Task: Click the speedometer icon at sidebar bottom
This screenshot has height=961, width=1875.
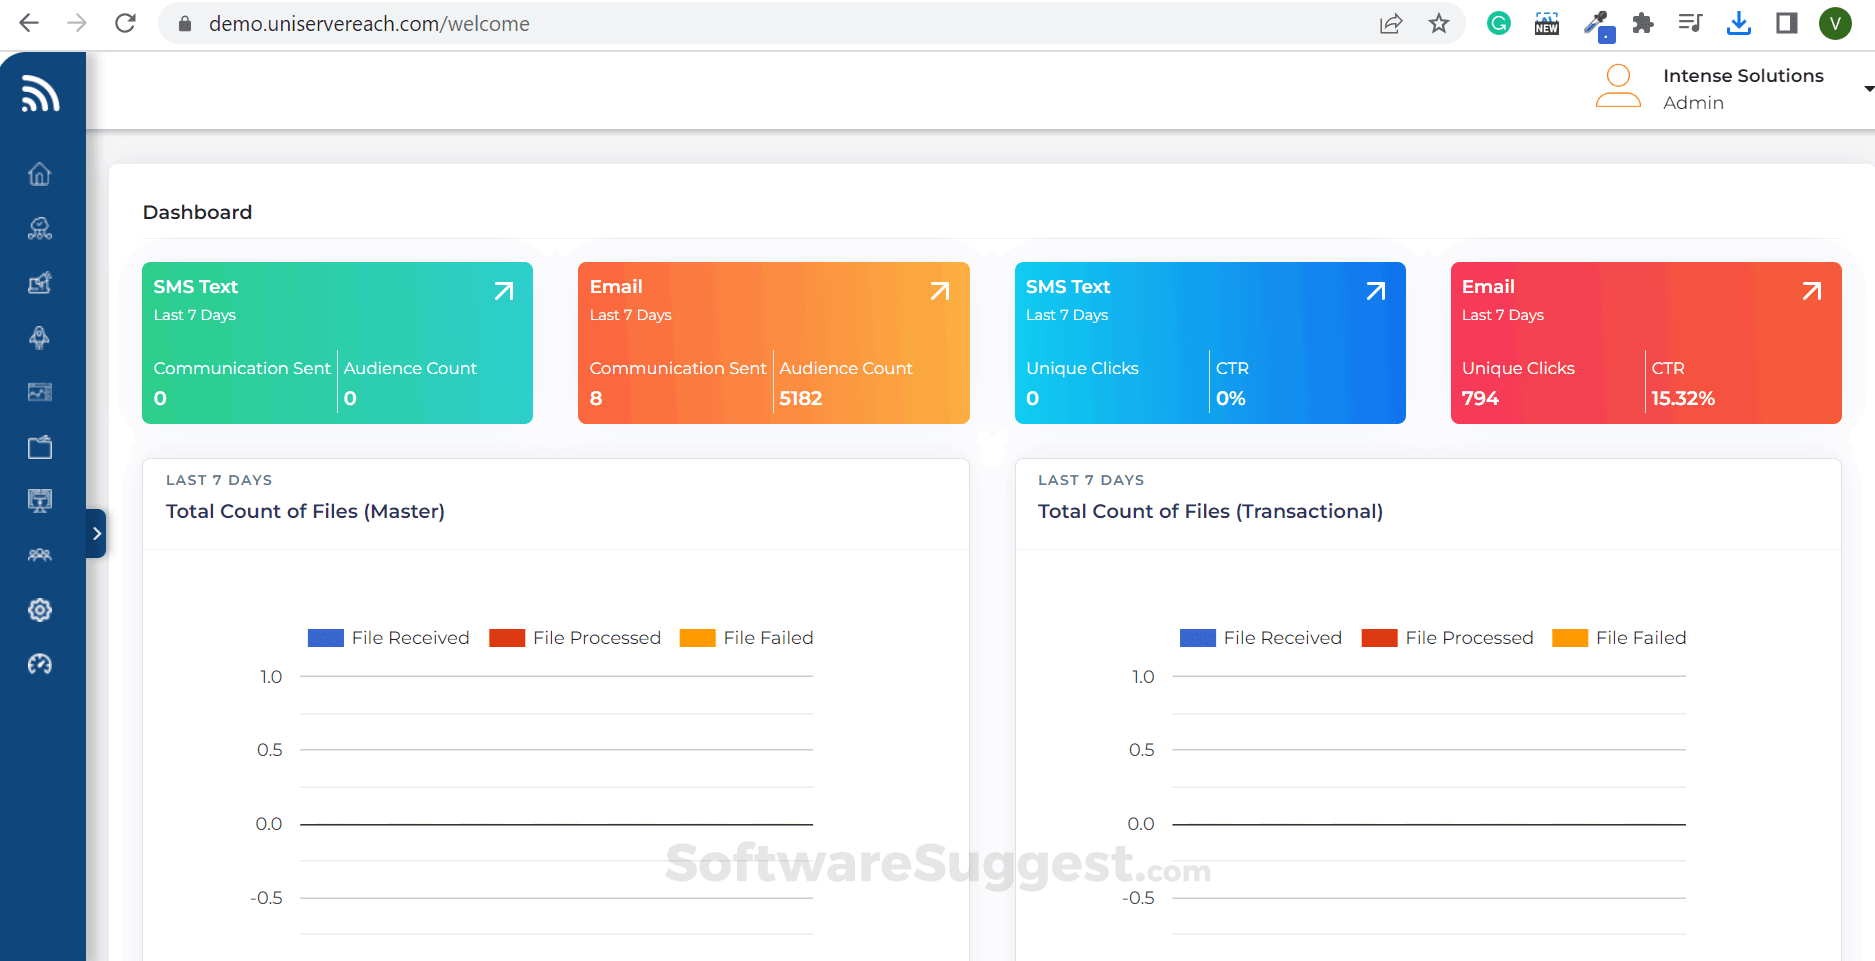Action: [x=40, y=664]
